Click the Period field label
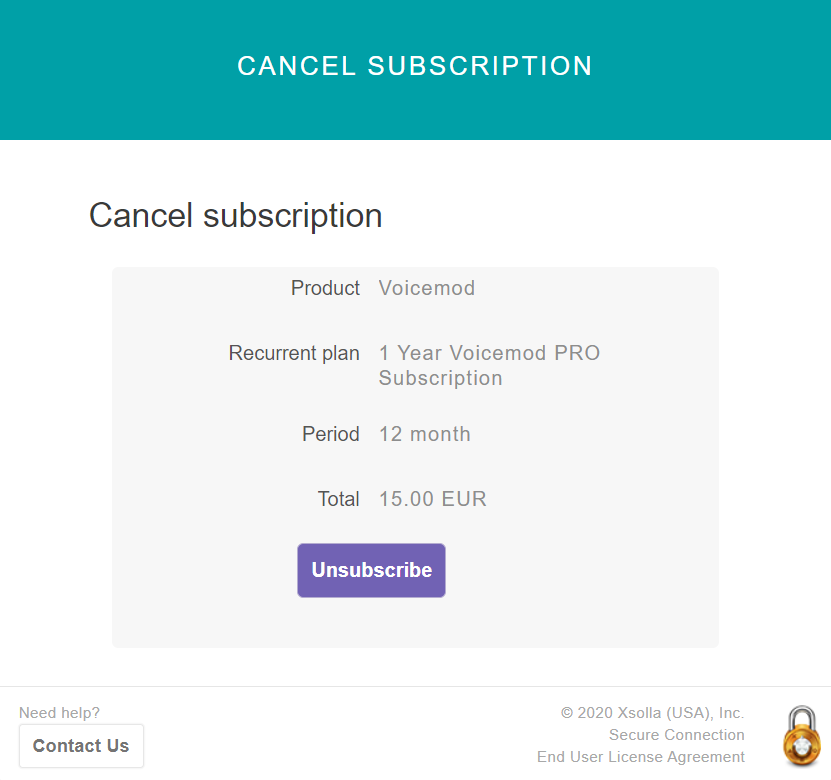Viewport: 831px width, 780px height. pyautogui.click(x=330, y=434)
